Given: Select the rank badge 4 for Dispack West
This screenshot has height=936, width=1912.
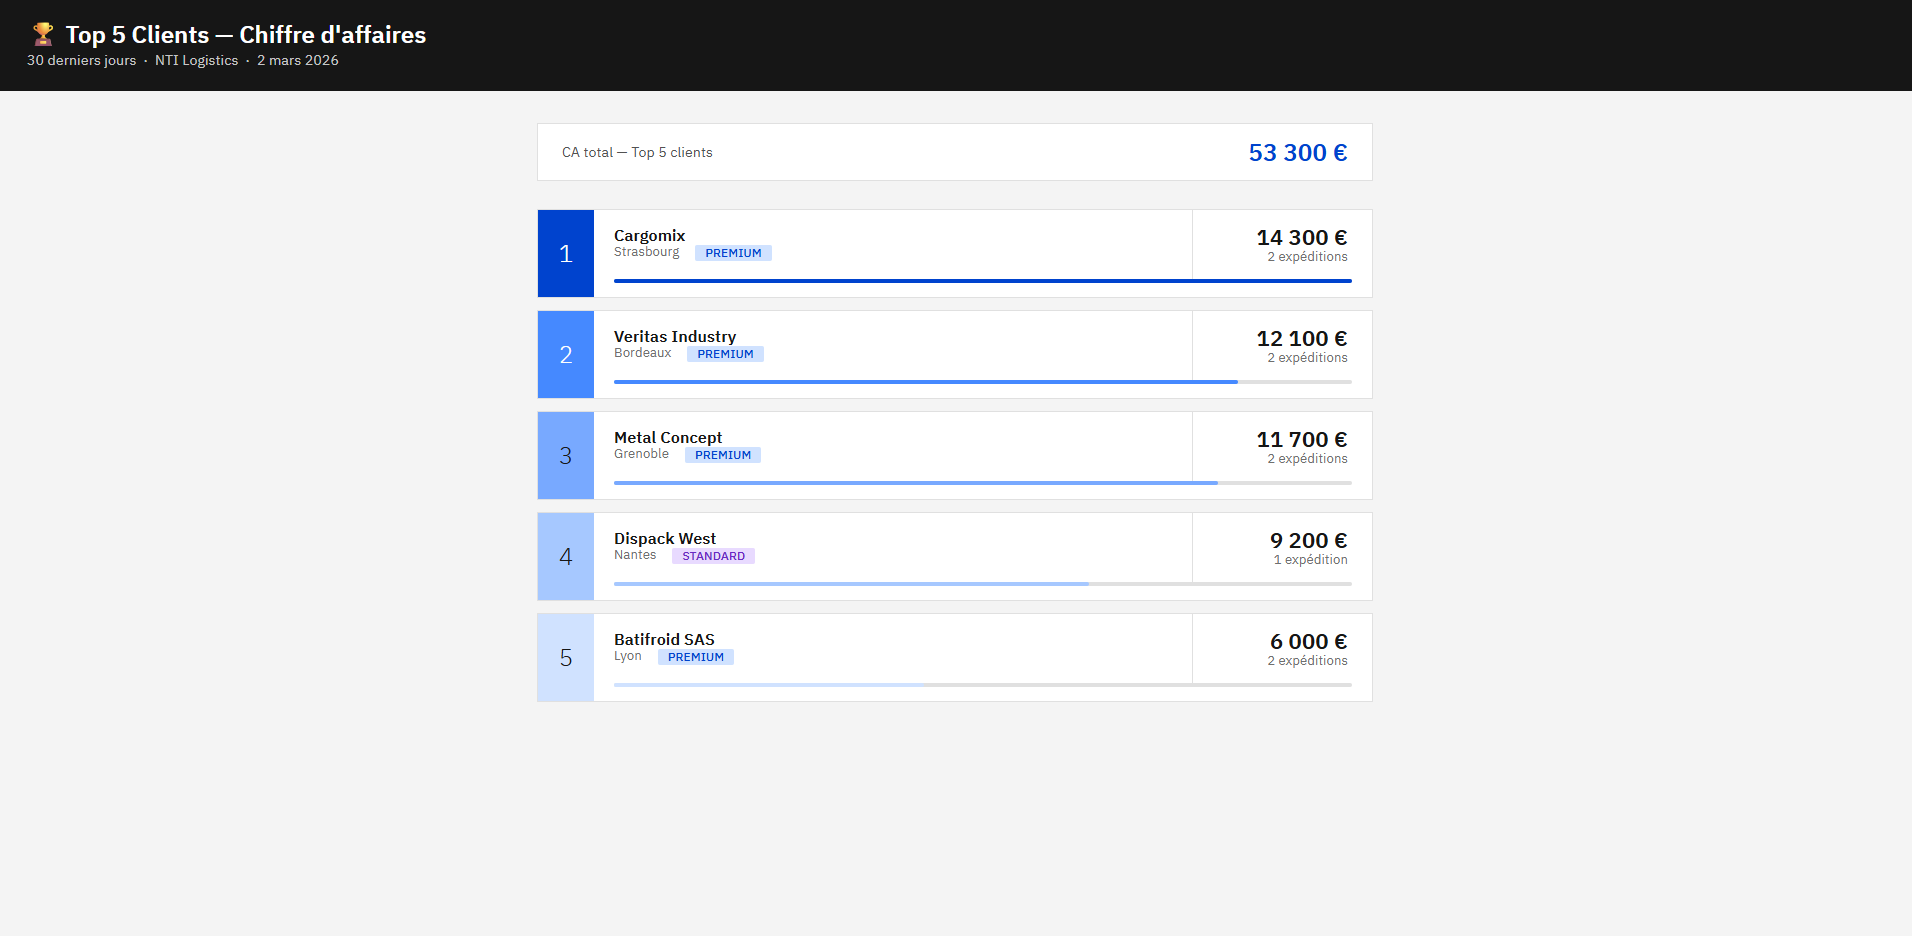Looking at the screenshot, I should [x=566, y=556].
